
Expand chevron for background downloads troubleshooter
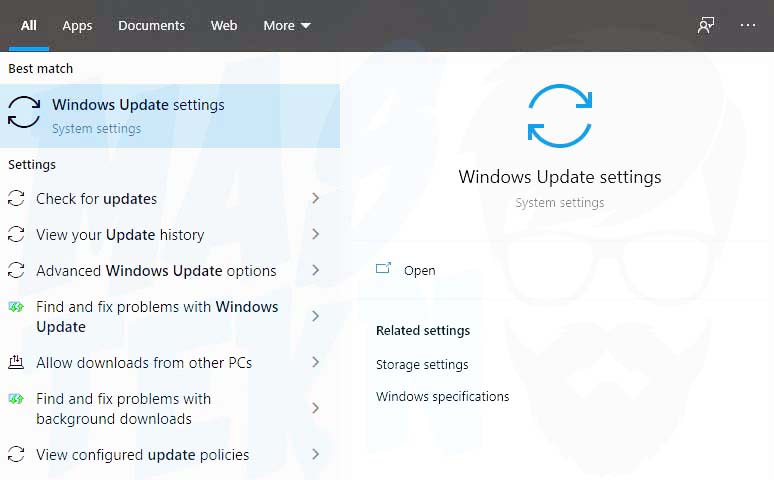(x=315, y=408)
